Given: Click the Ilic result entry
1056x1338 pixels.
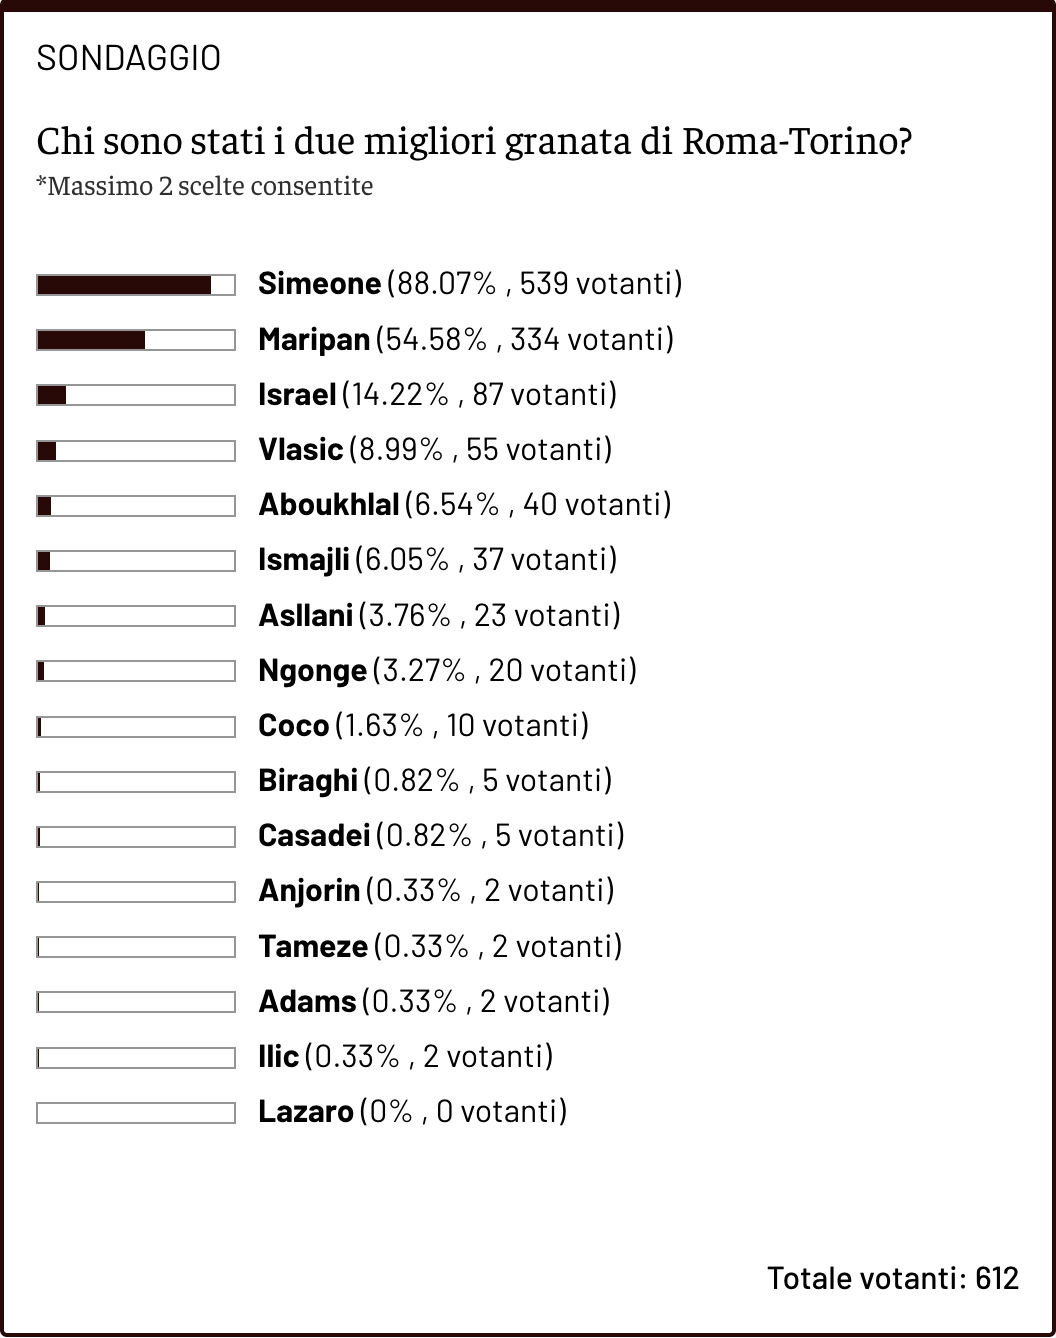Looking at the screenshot, I should click(x=405, y=1056).
